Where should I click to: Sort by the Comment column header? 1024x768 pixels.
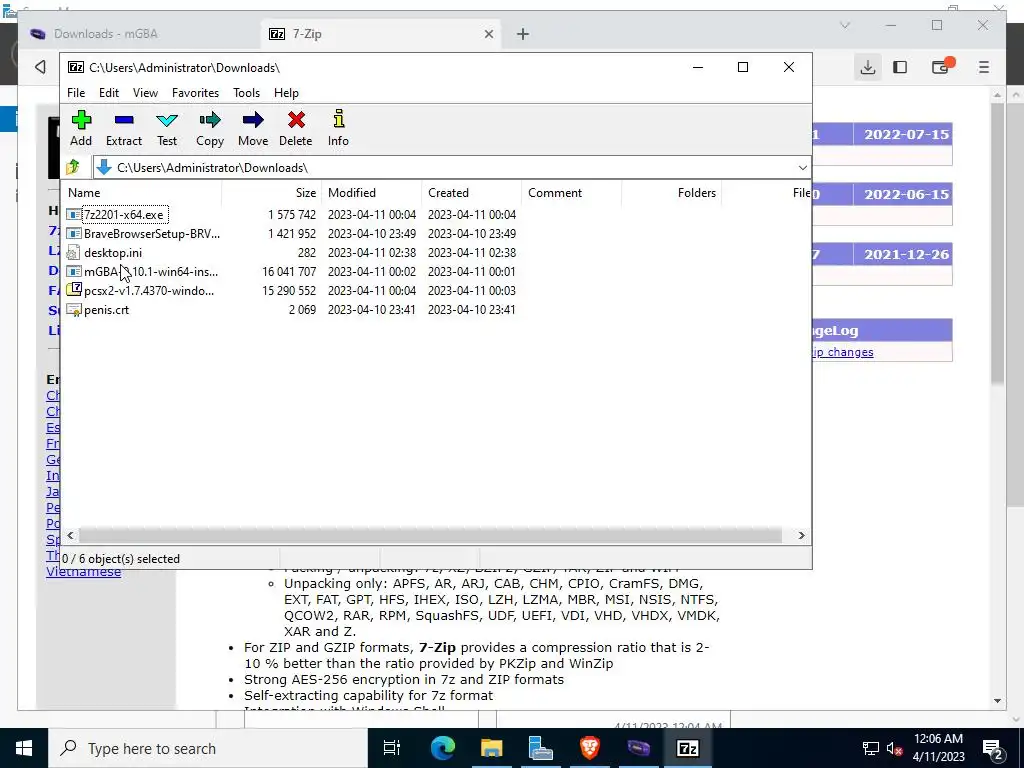pos(571,193)
